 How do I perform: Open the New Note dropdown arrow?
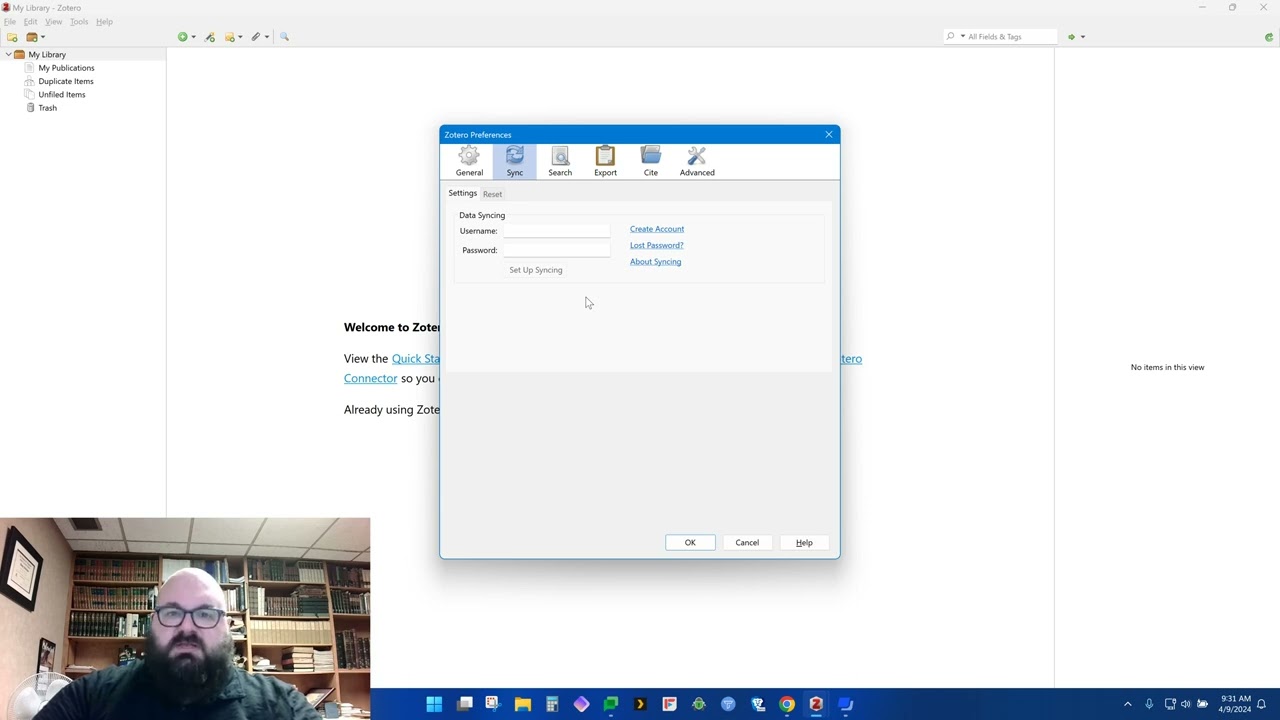tap(240, 37)
